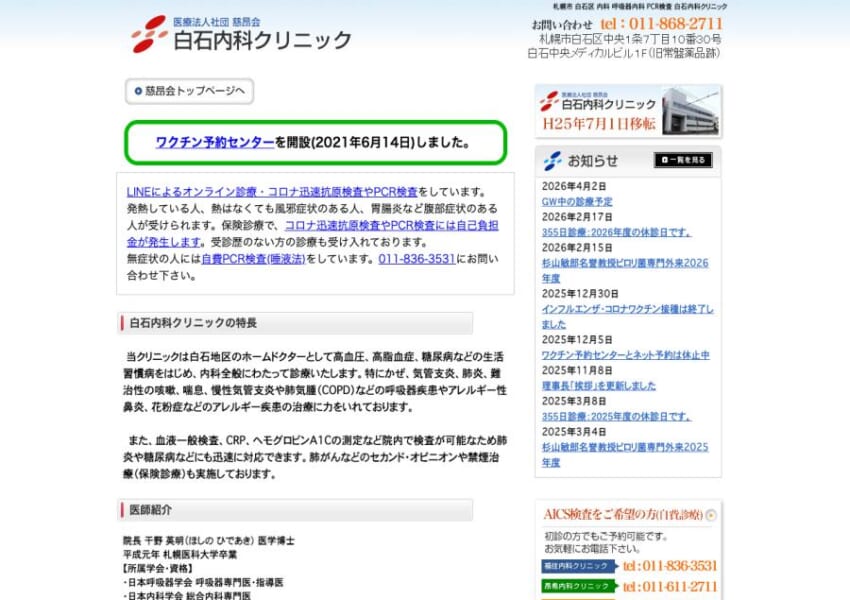This screenshot has width=850, height=600.
Task: Click address line 札幌市白石区中央1条7丁目10番30号
Action: coord(630,39)
